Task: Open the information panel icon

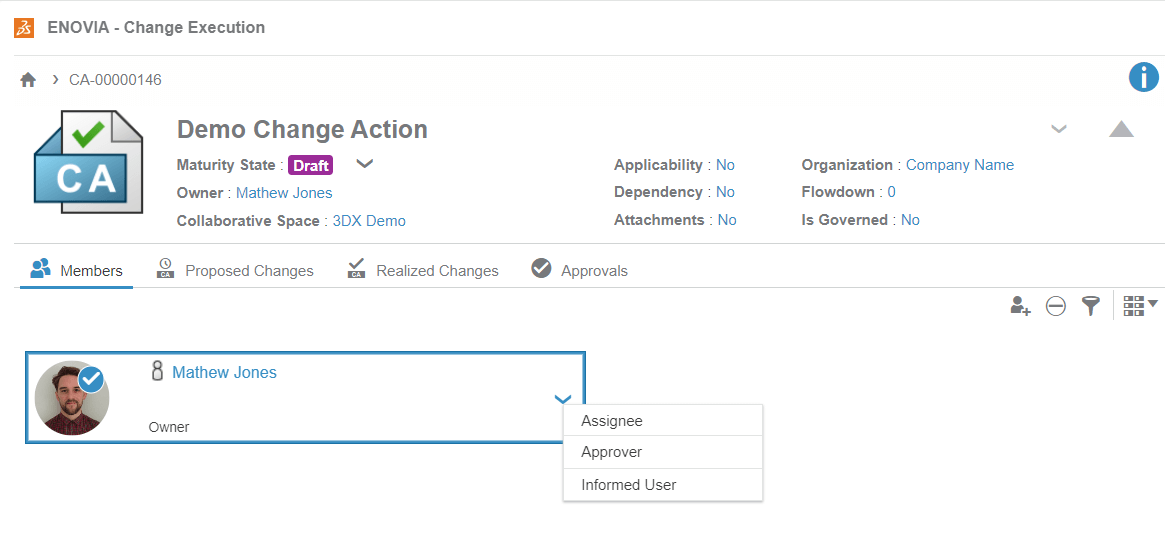Action: coord(1143,77)
